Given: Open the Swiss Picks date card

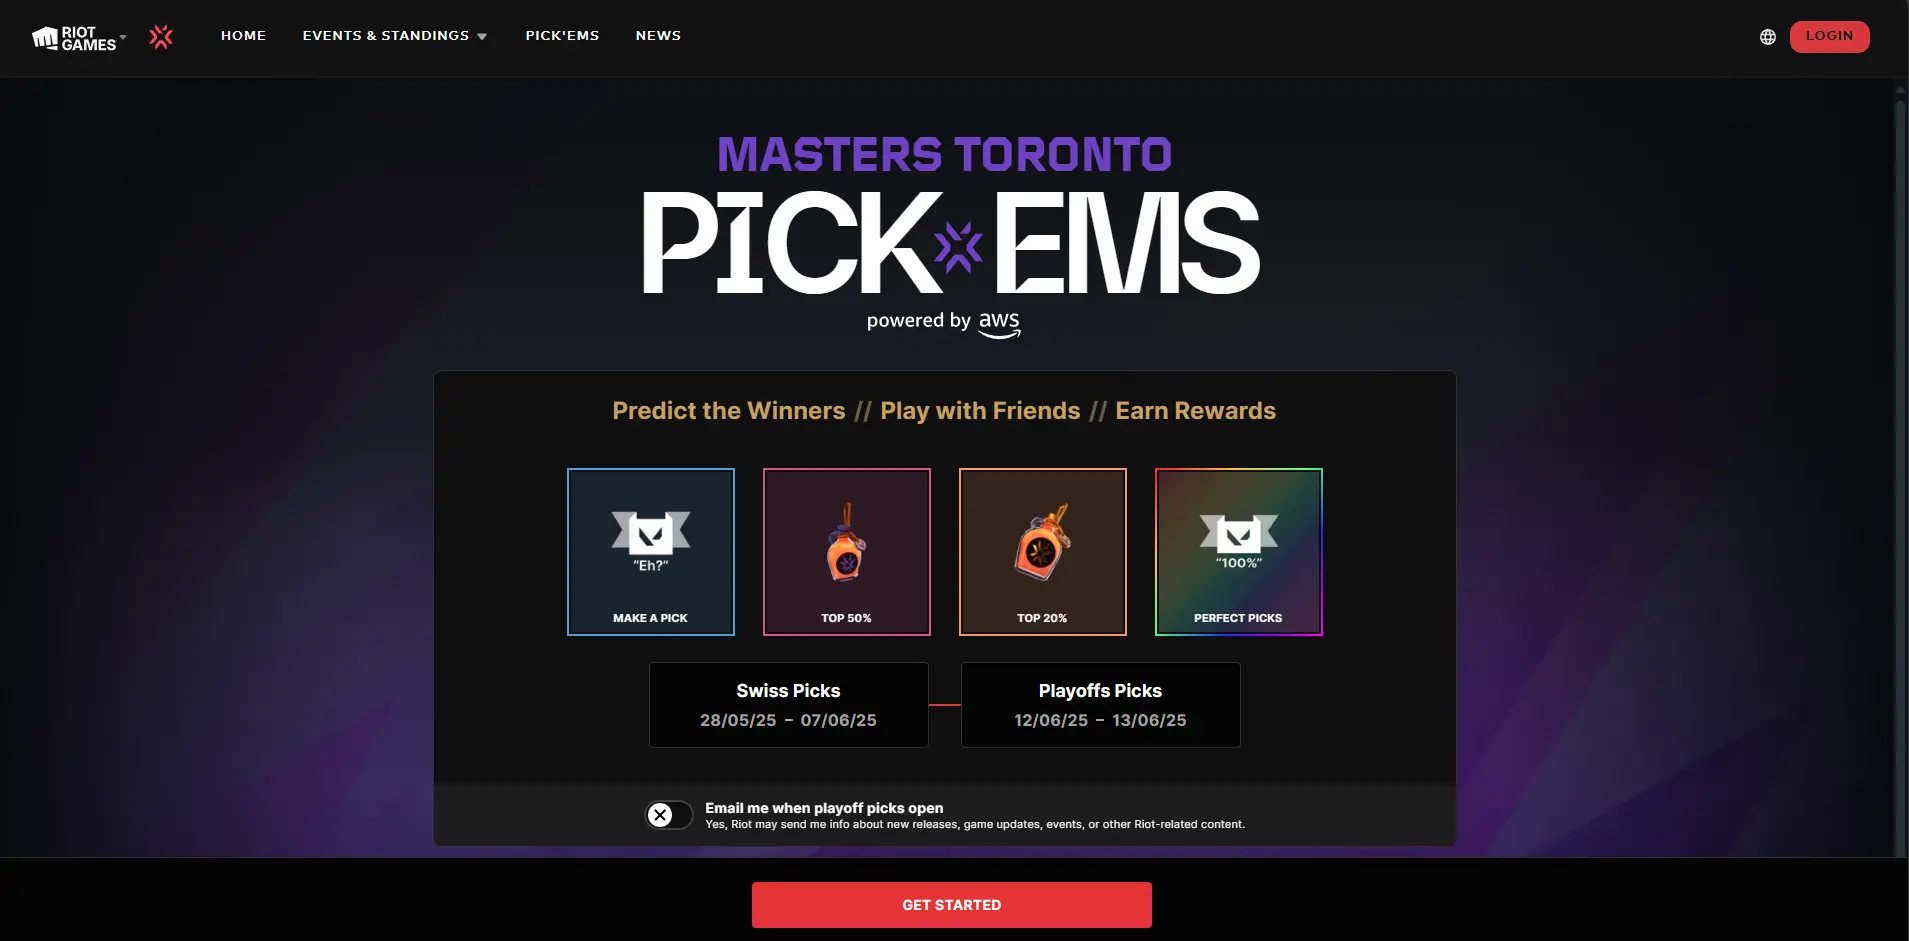Looking at the screenshot, I should point(789,705).
